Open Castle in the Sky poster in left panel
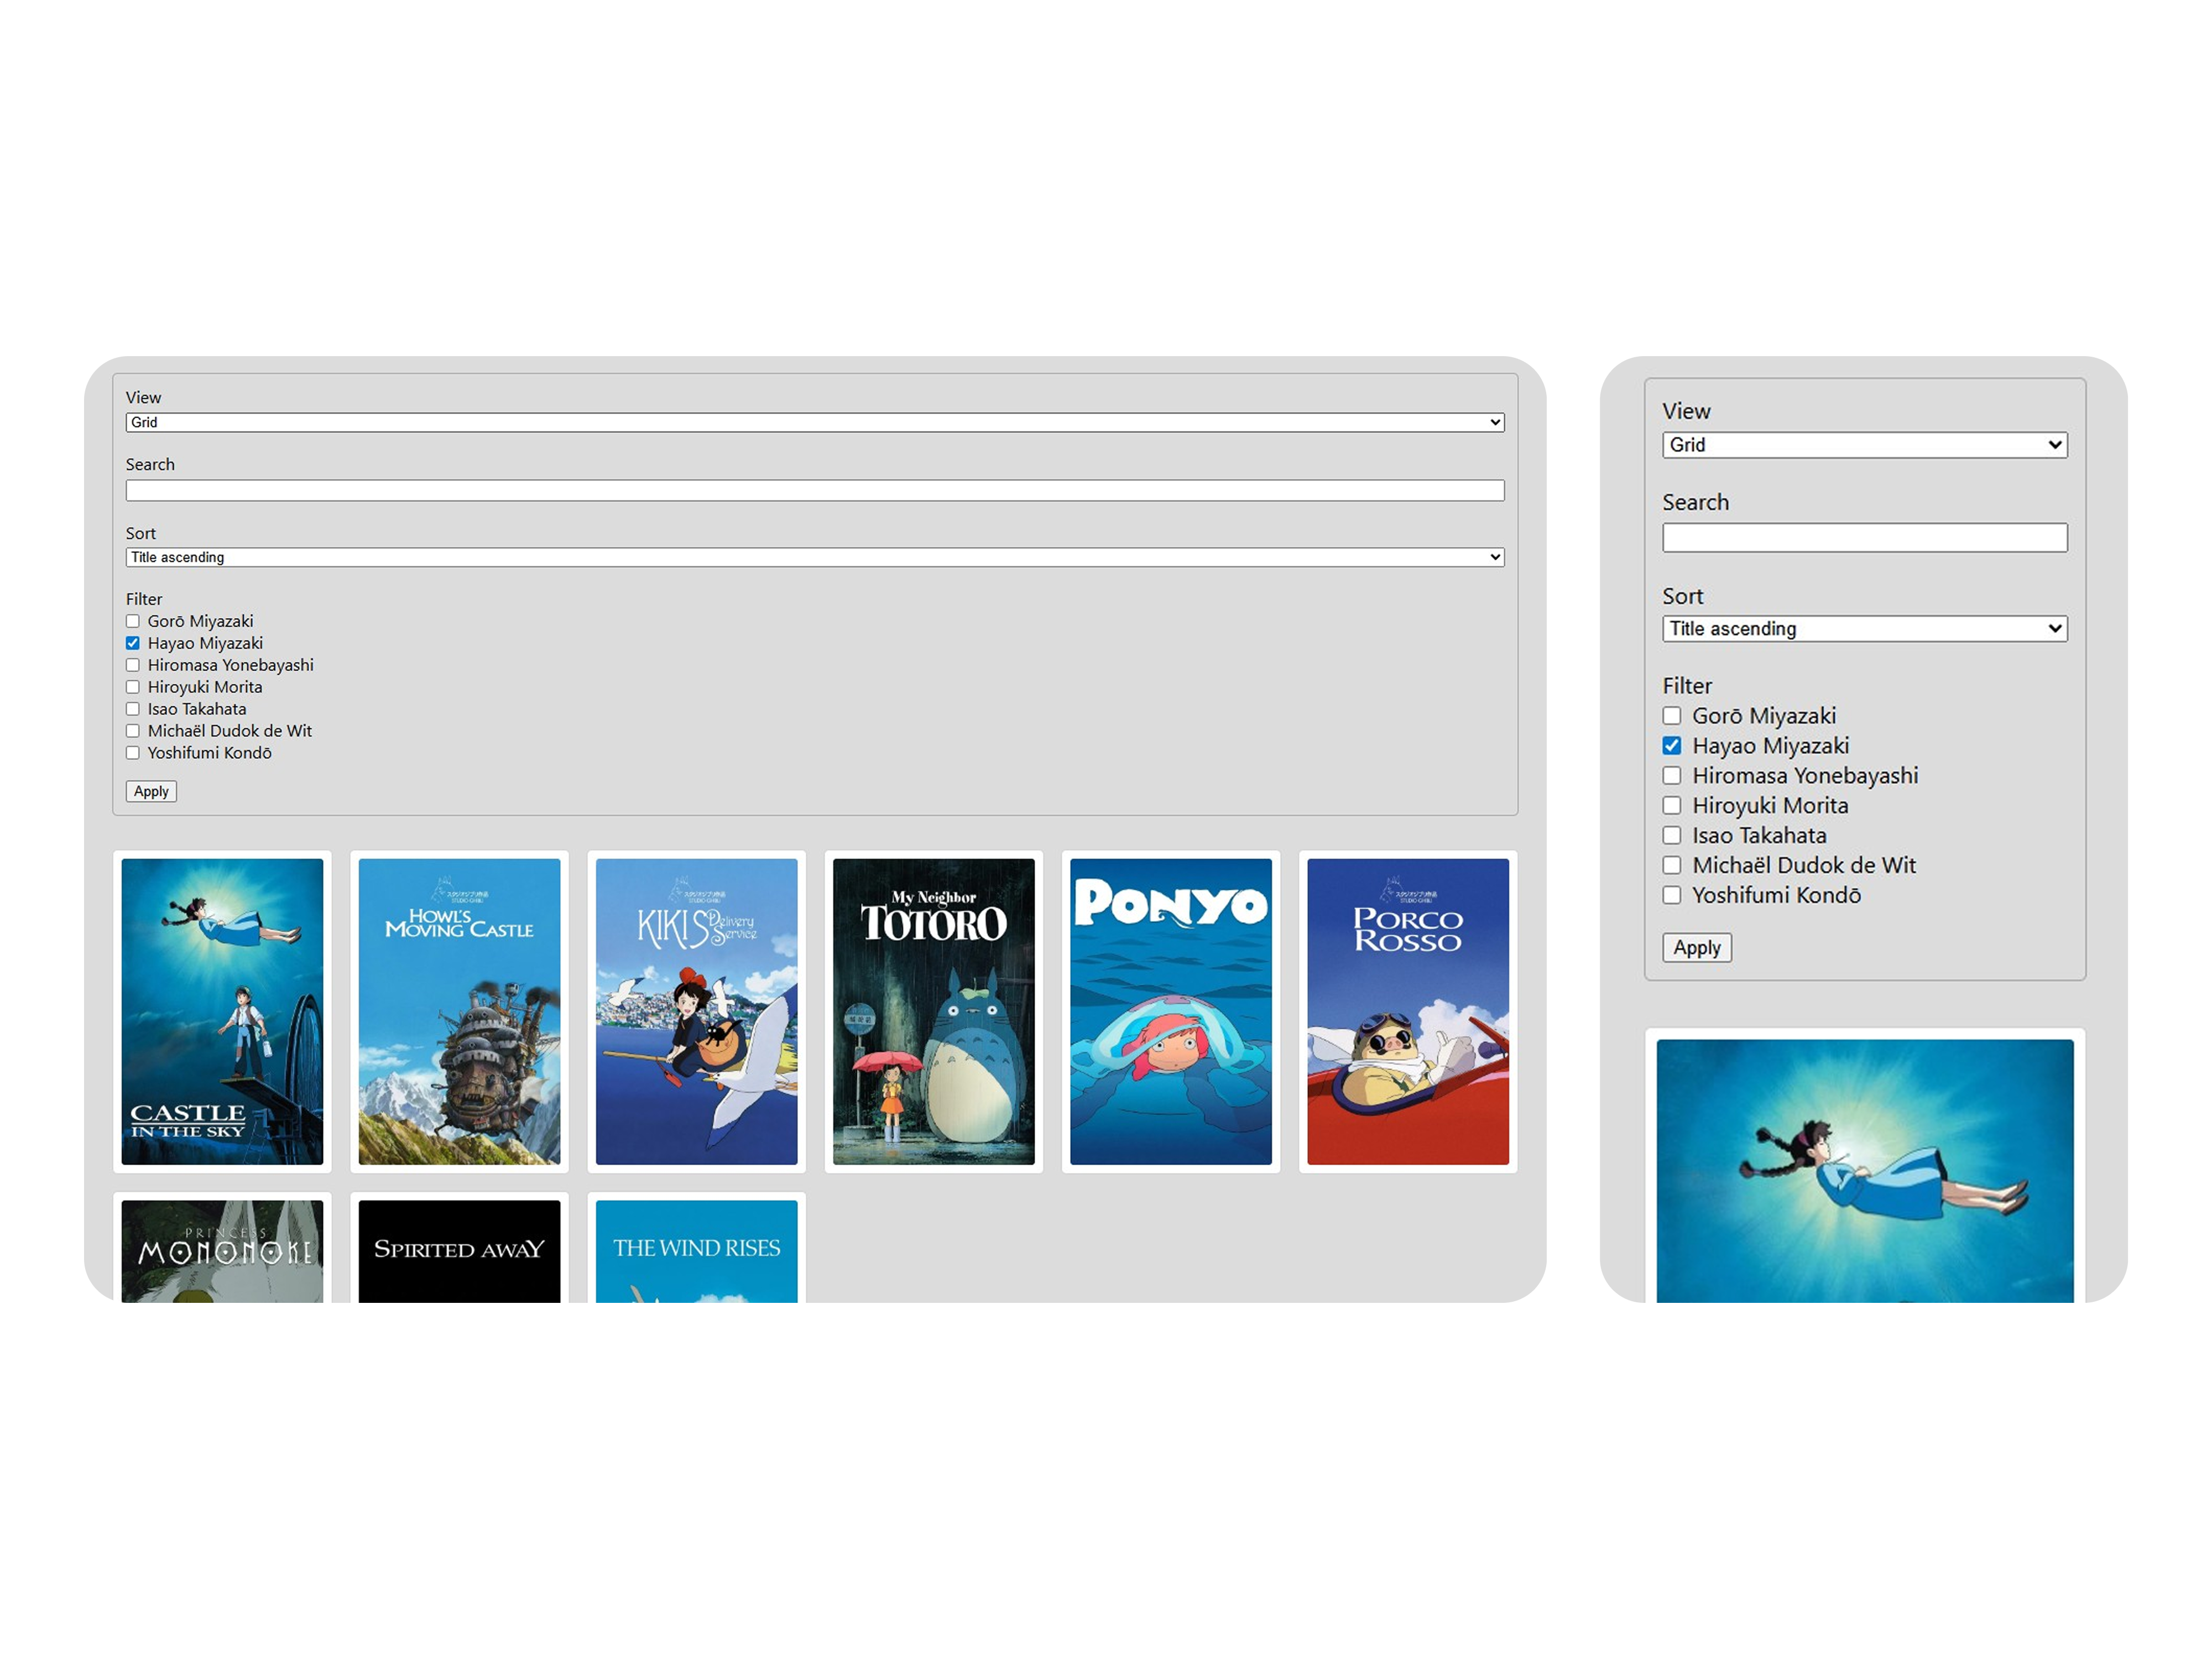Image resolution: width=2212 pixels, height=1659 pixels. pos(222,1011)
